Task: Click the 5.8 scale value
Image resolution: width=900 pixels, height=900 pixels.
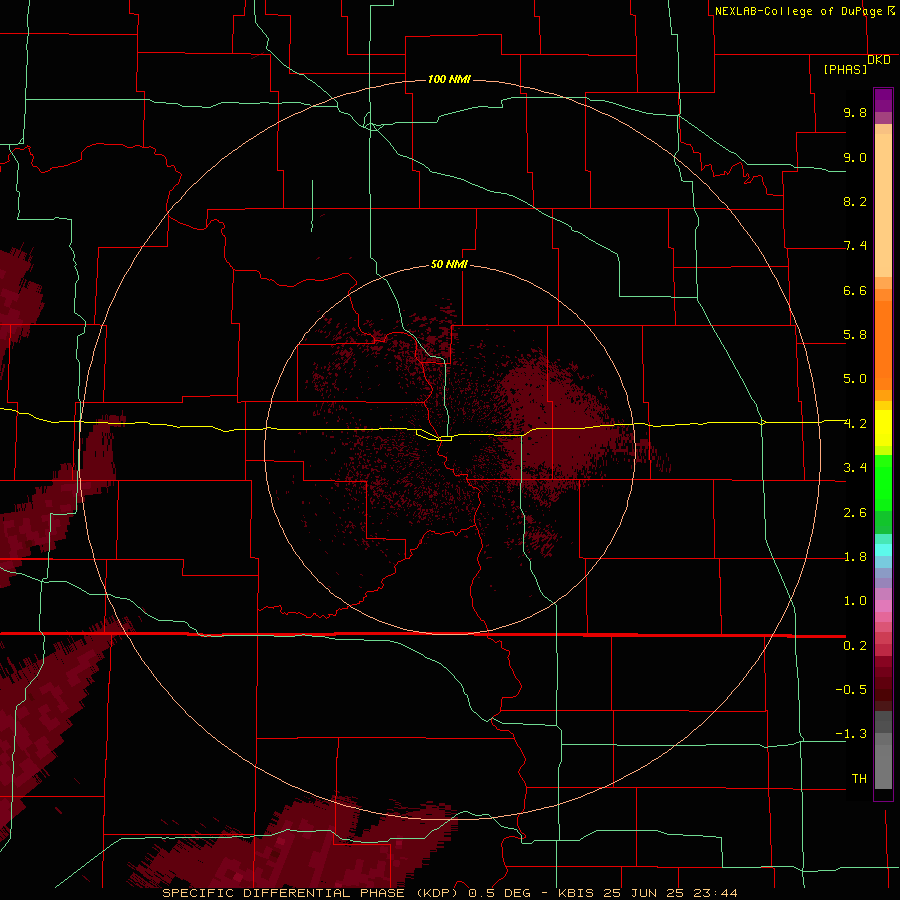Action: click(855, 335)
